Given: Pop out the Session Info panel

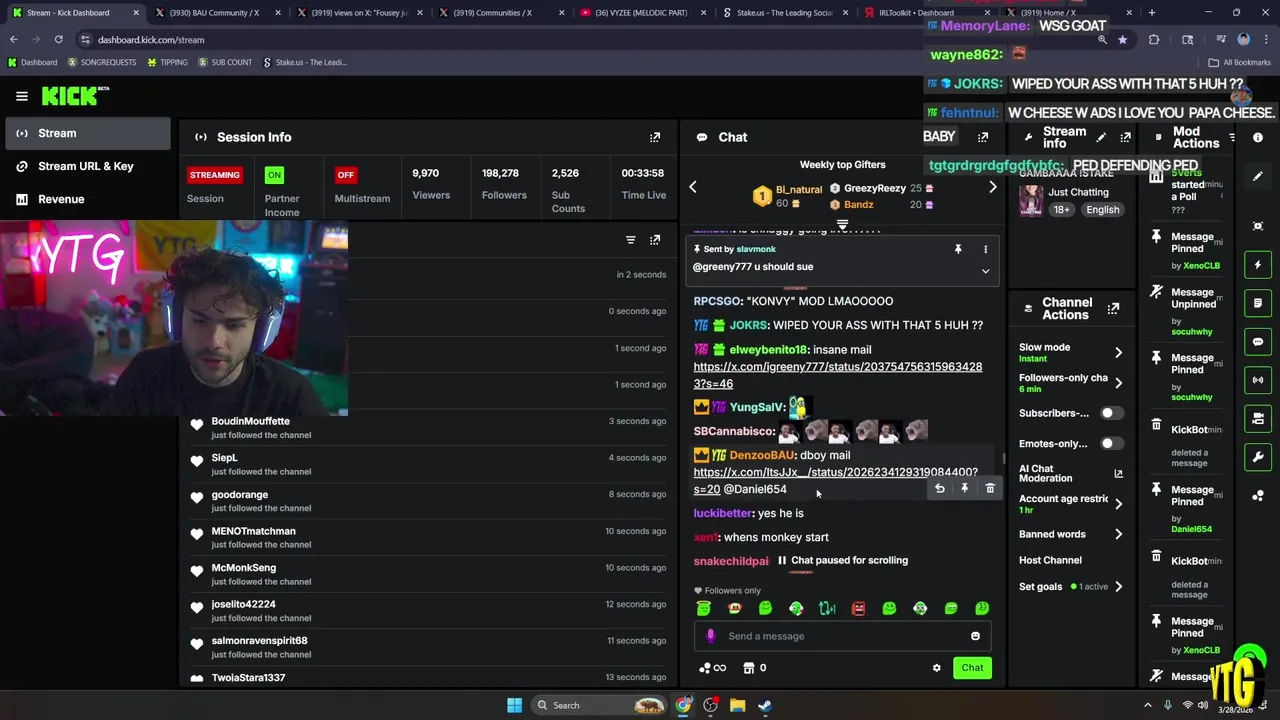Looking at the screenshot, I should click(x=655, y=137).
